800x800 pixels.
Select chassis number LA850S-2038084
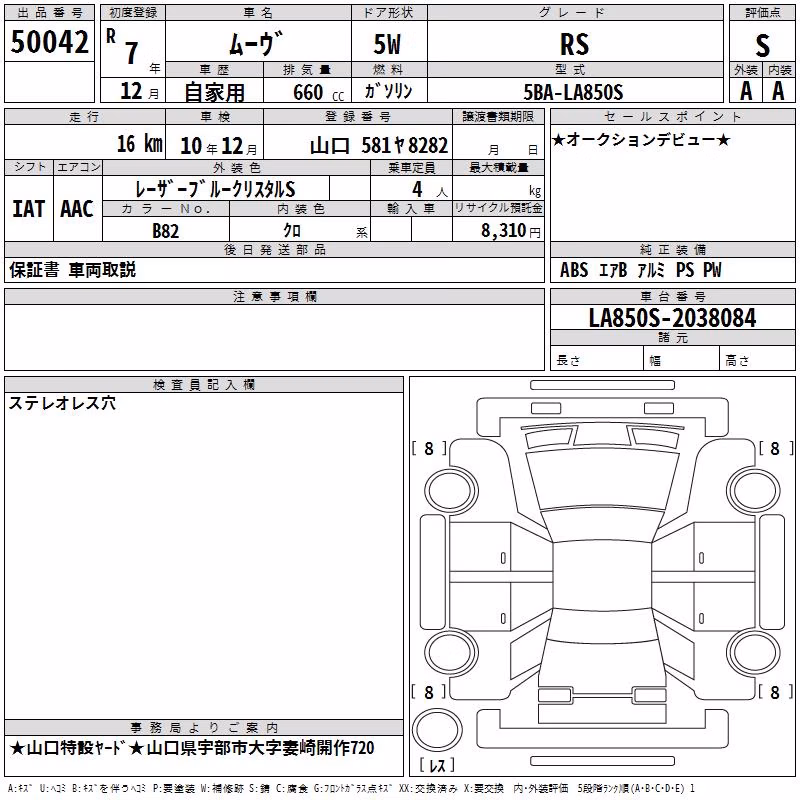672,318
